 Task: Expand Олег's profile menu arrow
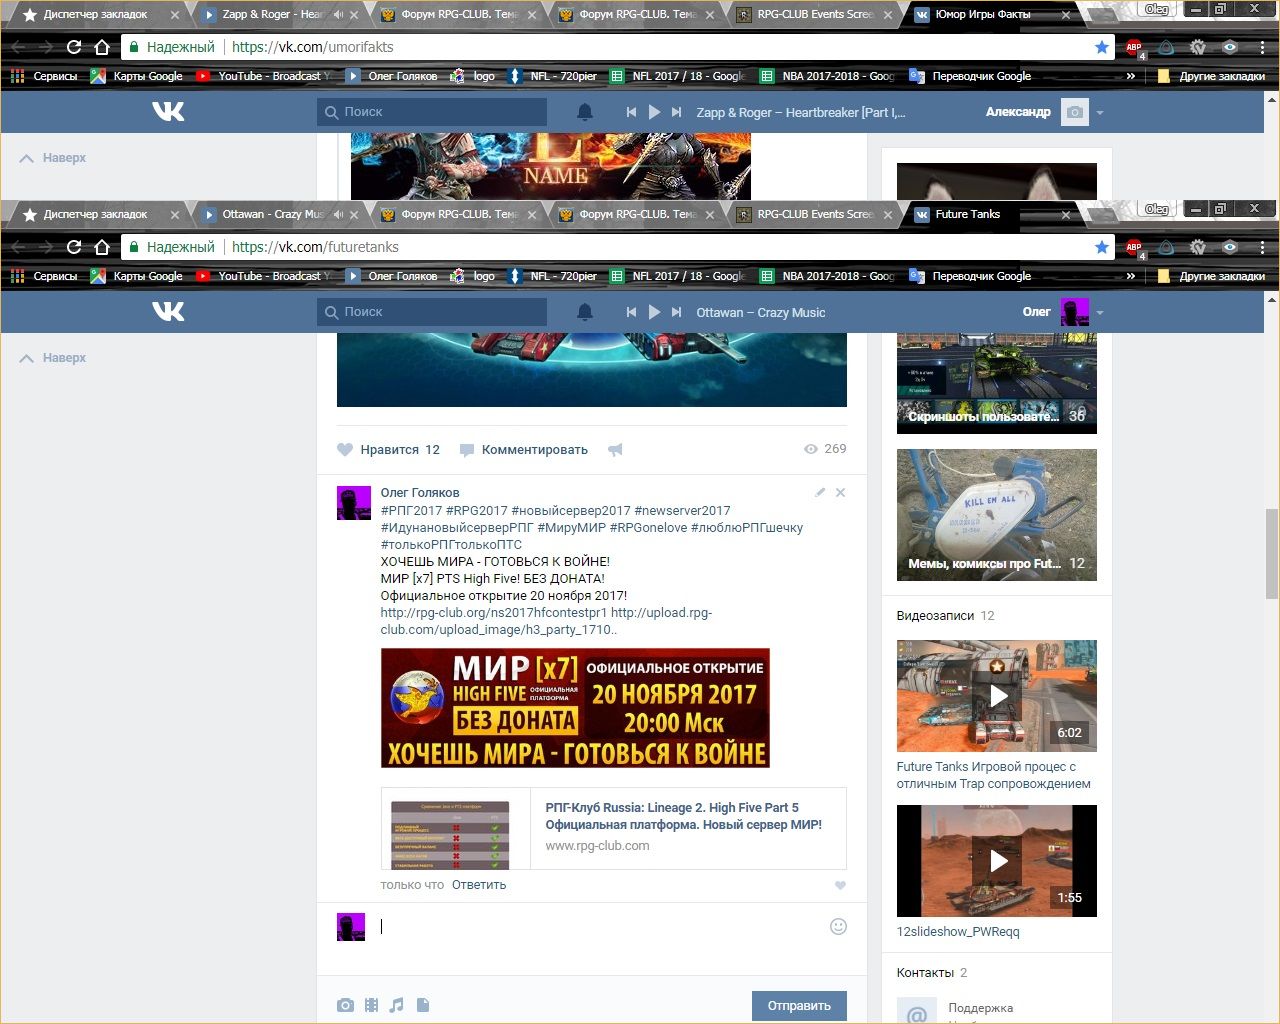tap(1100, 313)
